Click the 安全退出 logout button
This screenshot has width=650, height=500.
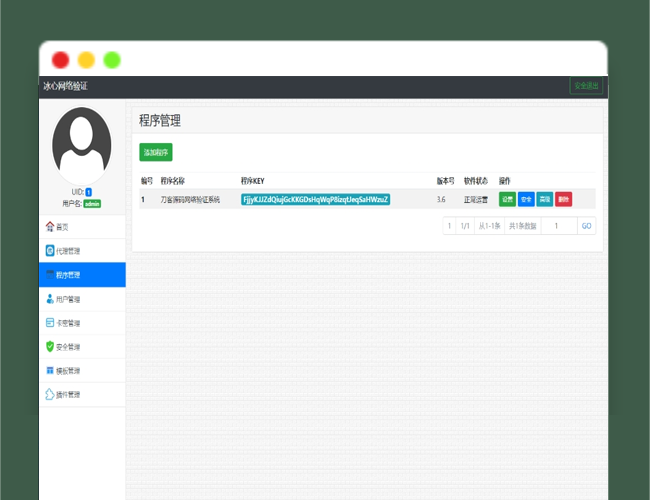tap(586, 86)
